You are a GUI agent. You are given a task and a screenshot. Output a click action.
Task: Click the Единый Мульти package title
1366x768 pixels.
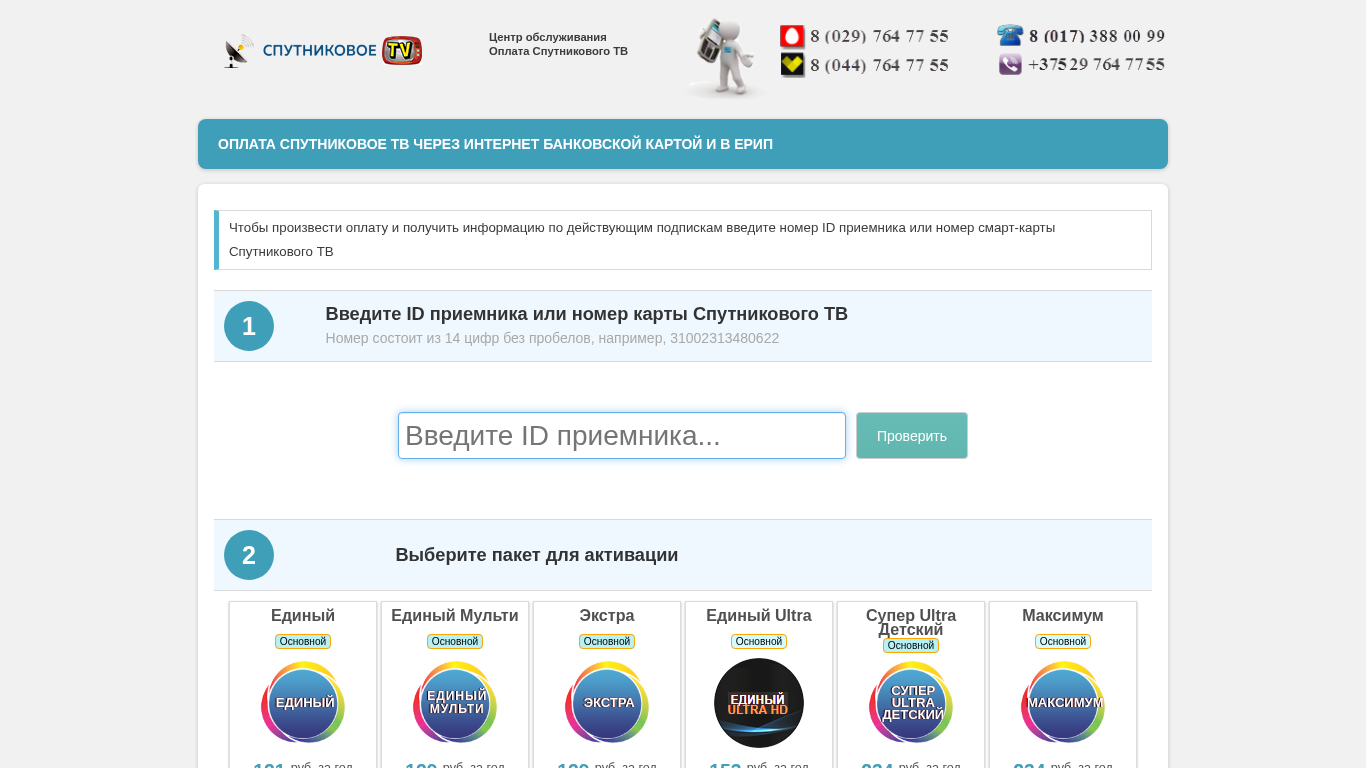tap(455, 616)
